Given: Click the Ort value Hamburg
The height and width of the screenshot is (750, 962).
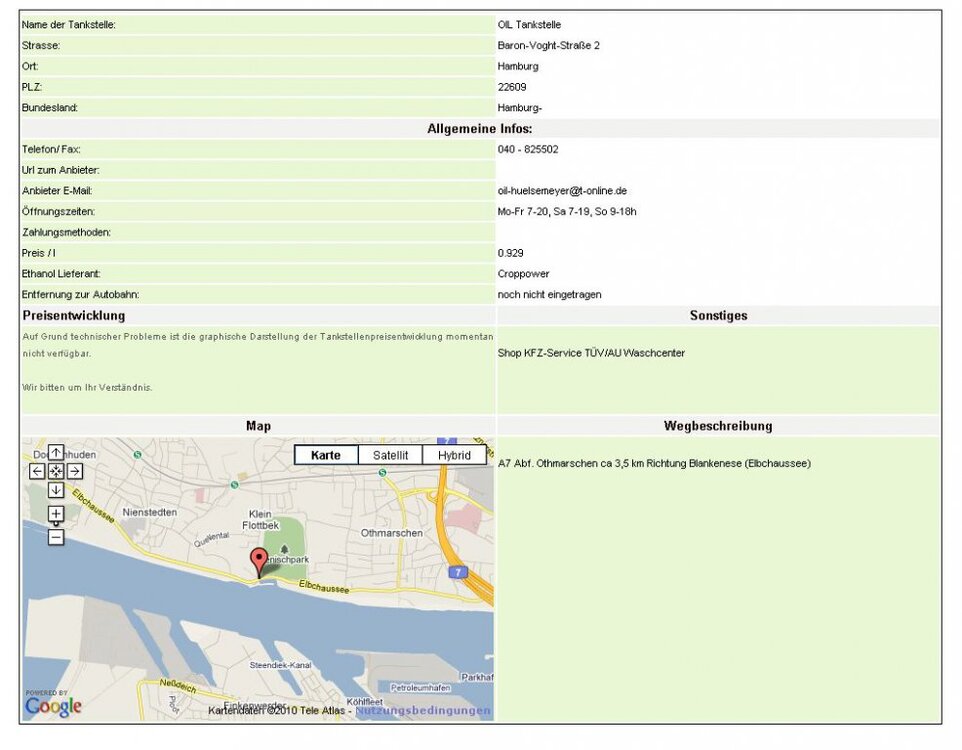Looking at the screenshot, I should tap(518, 66).
